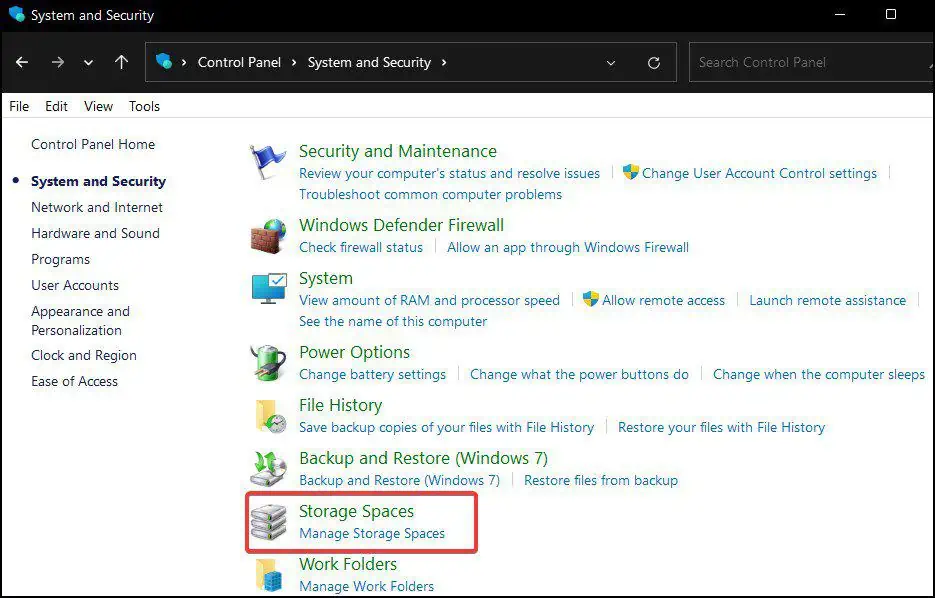Image resolution: width=935 pixels, height=598 pixels.
Task: Expand the chevron after System and Security
Action: pyautogui.click(x=444, y=63)
